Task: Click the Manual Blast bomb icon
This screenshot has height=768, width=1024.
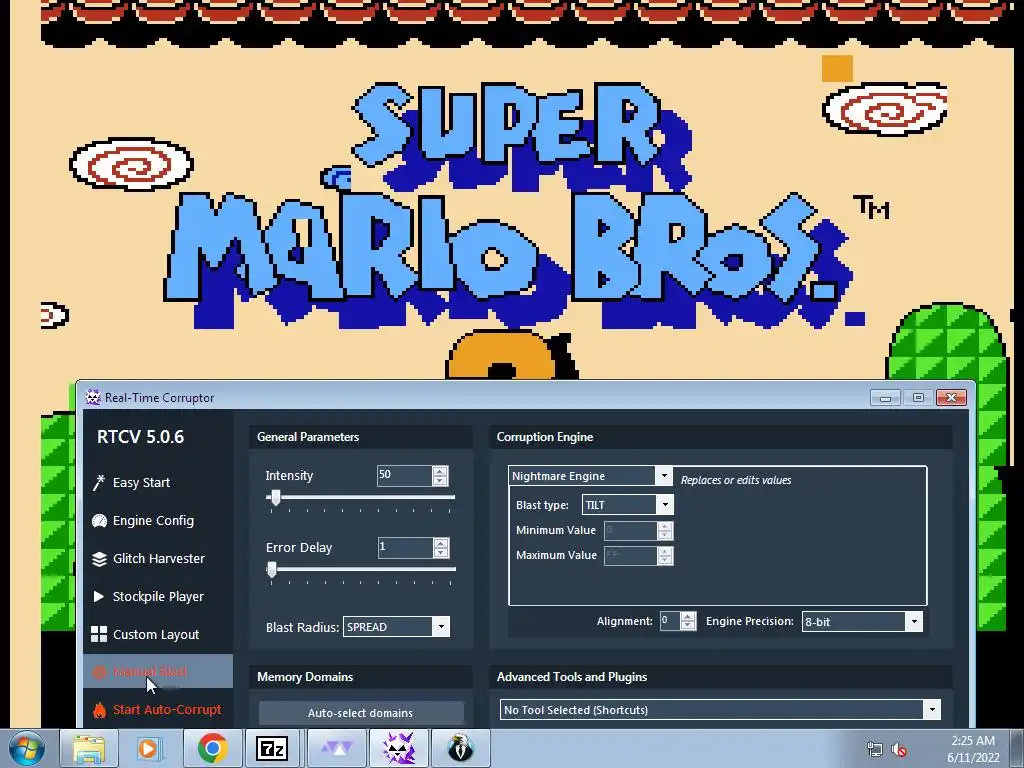Action: (99, 672)
